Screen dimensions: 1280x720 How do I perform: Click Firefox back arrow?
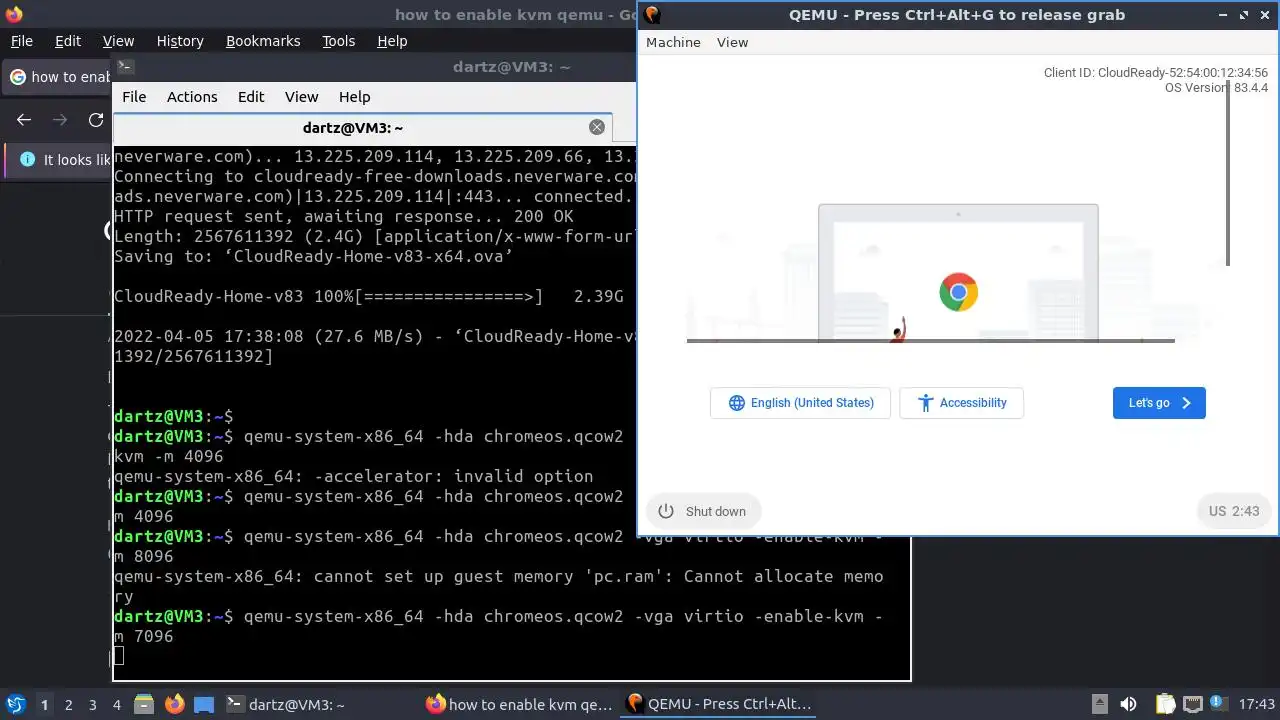24,120
